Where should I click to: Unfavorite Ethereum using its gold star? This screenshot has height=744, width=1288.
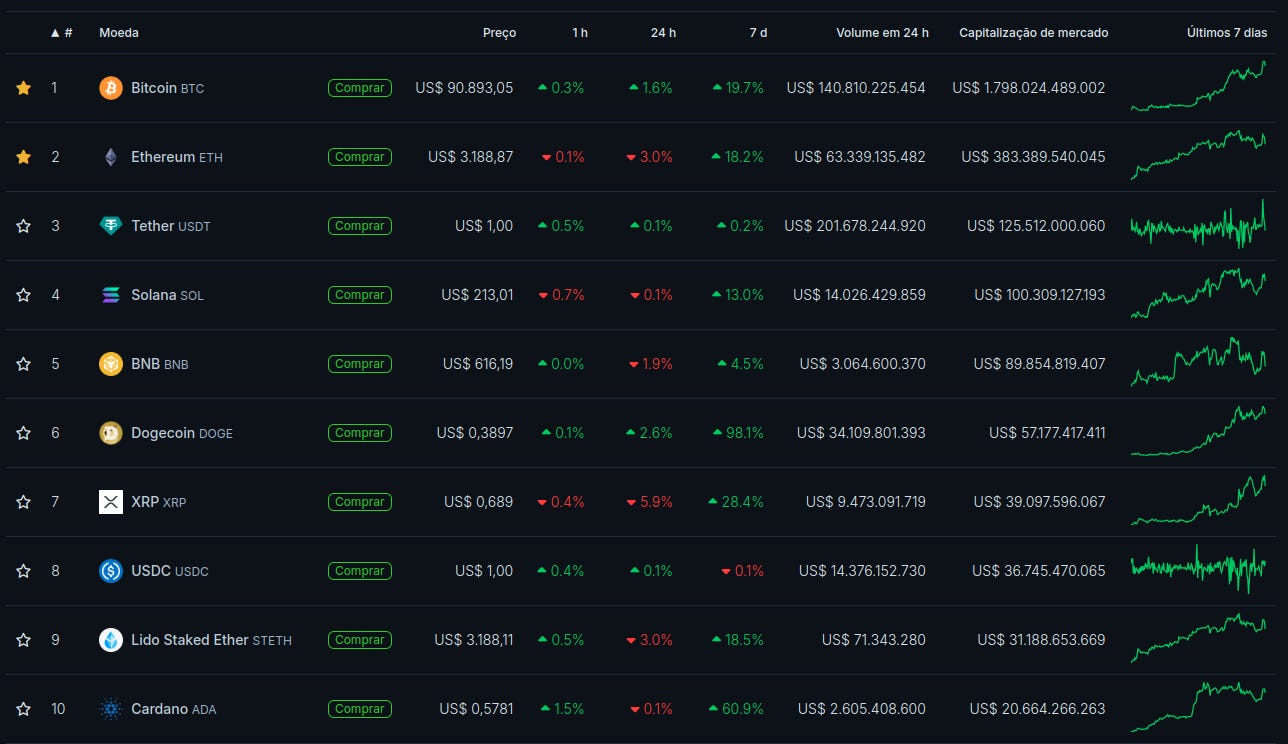(x=24, y=157)
